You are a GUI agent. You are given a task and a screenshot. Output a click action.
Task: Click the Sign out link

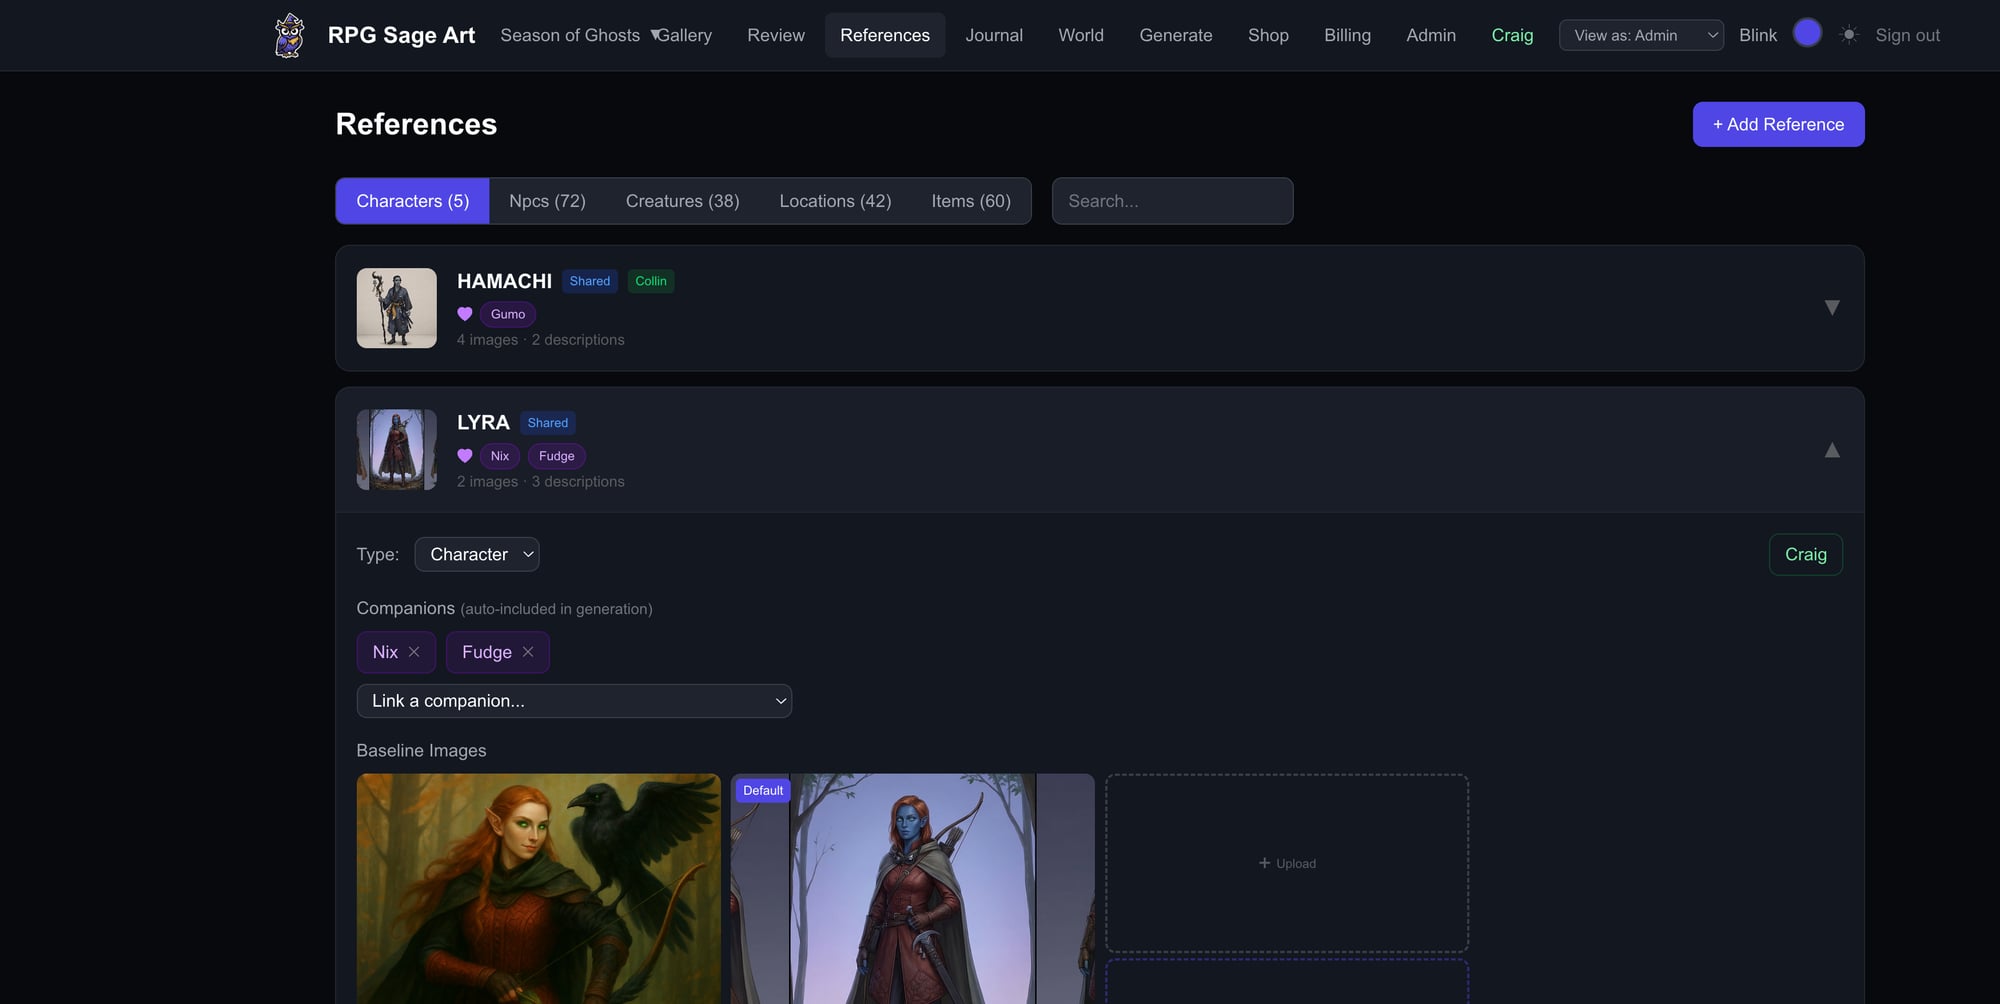point(1907,34)
